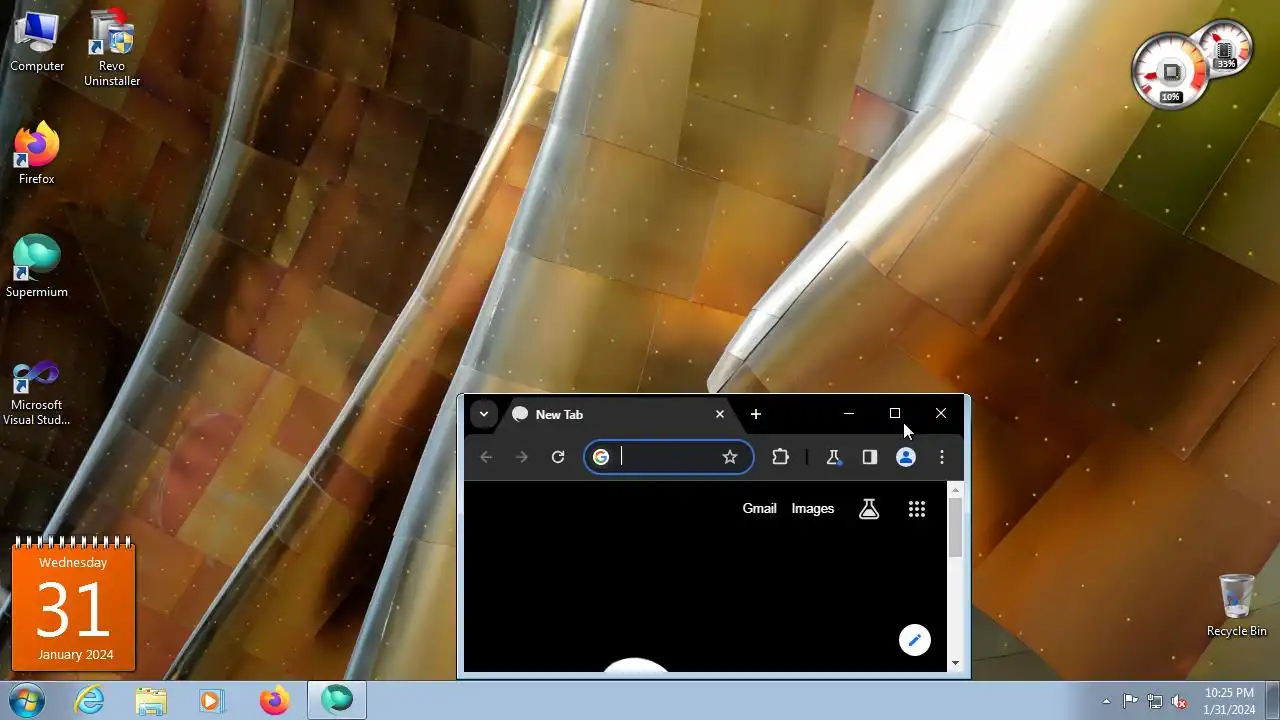
Task: Open the Revo Uninstaller shortcut
Action: point(112,48)
